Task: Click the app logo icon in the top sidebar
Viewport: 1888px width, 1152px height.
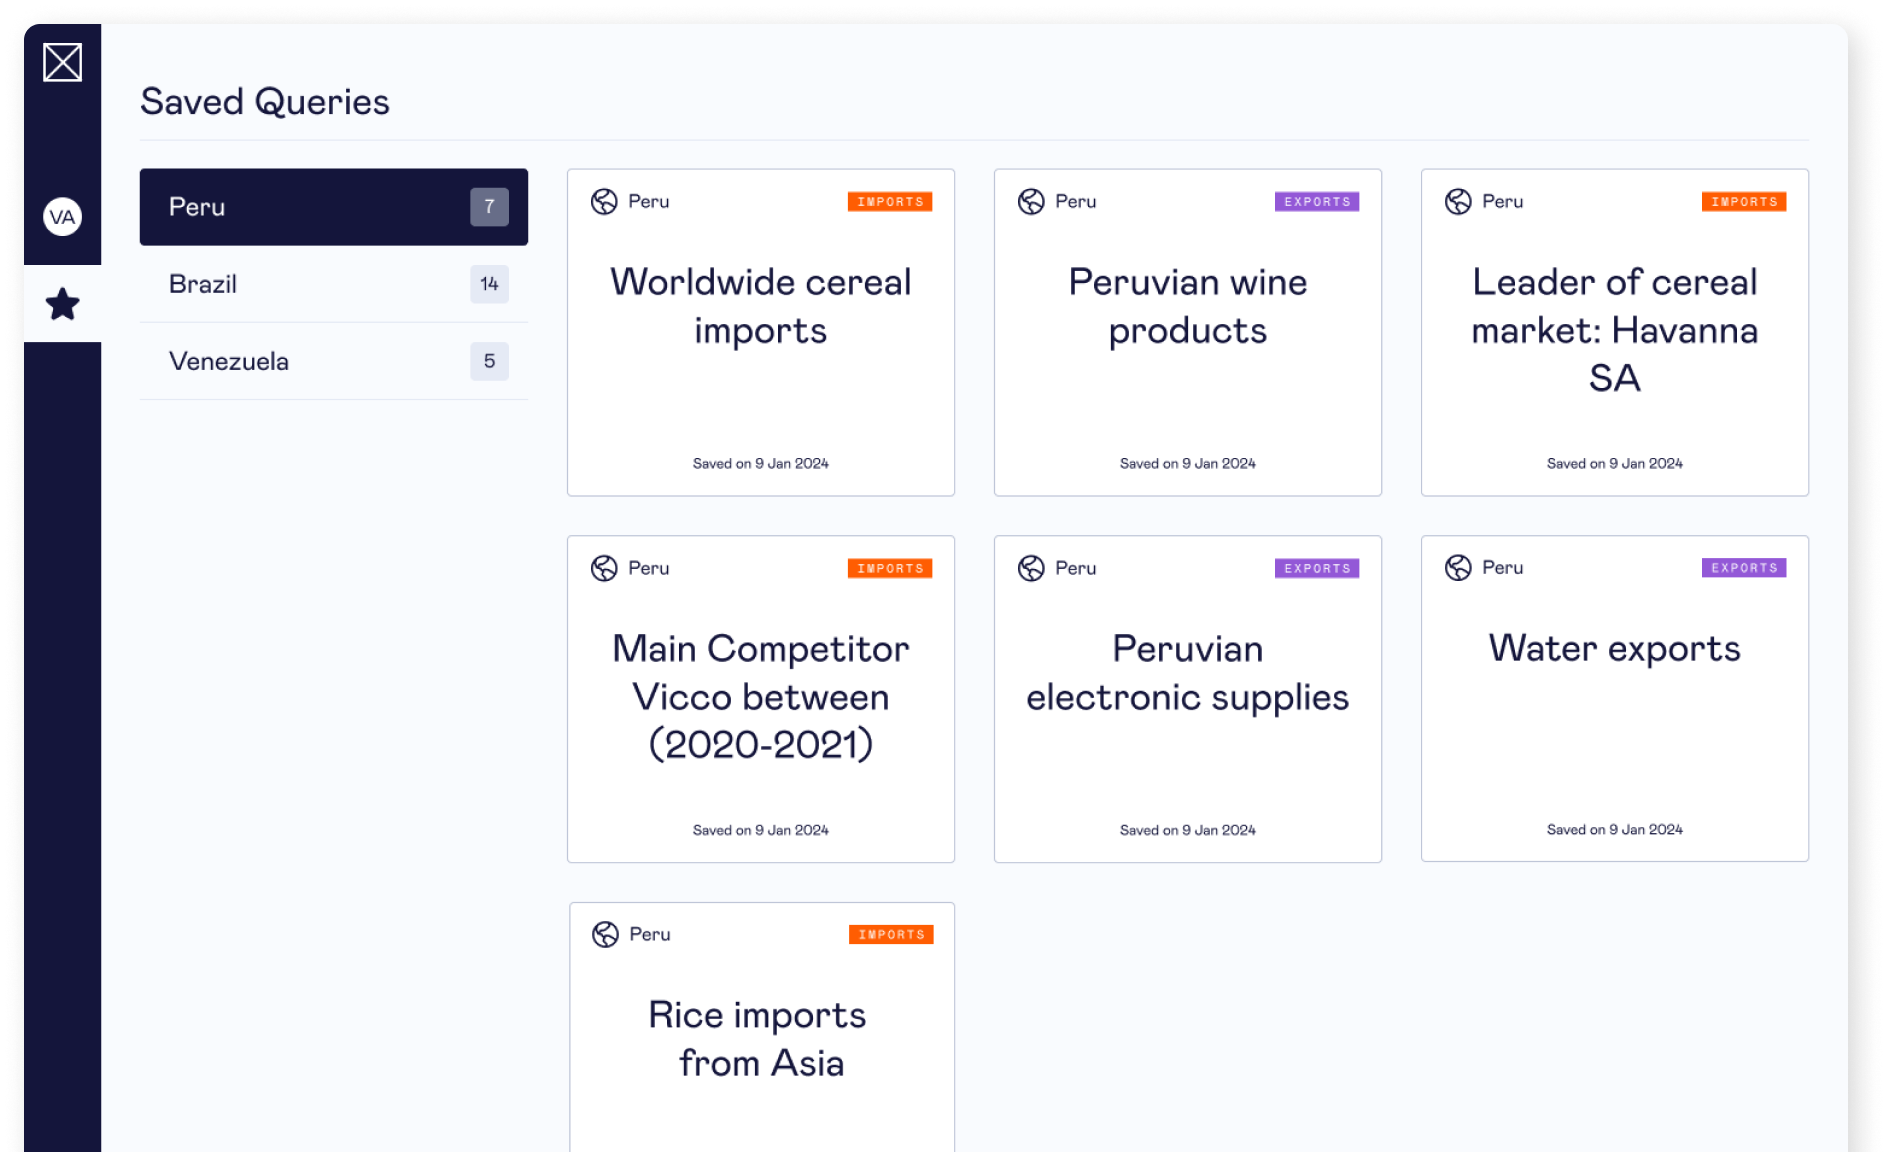Action: (63, 62)
